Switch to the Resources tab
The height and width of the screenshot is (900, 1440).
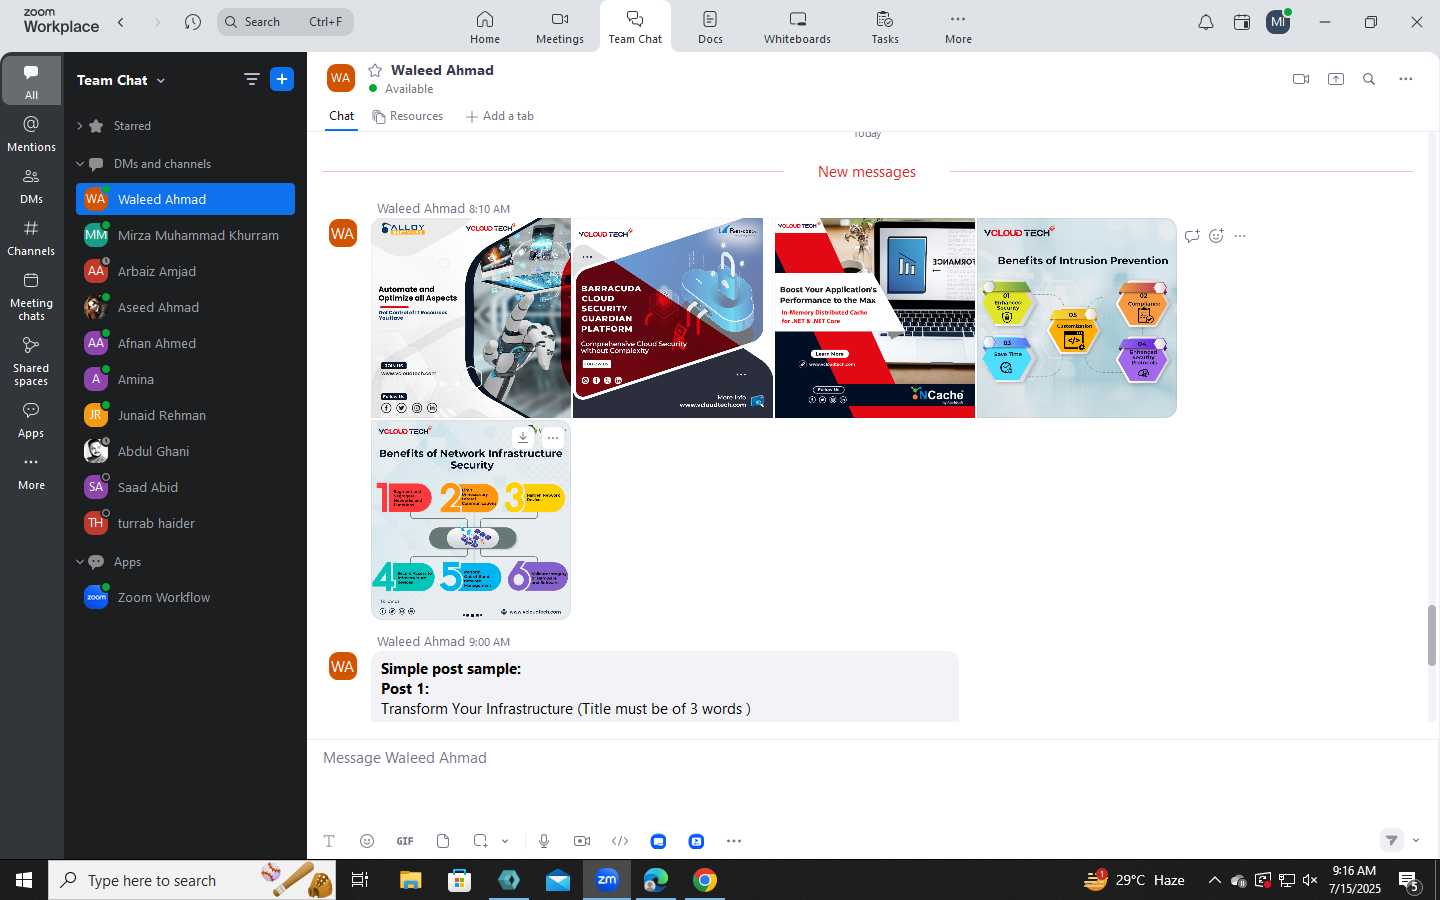click(x=407, y=116)
